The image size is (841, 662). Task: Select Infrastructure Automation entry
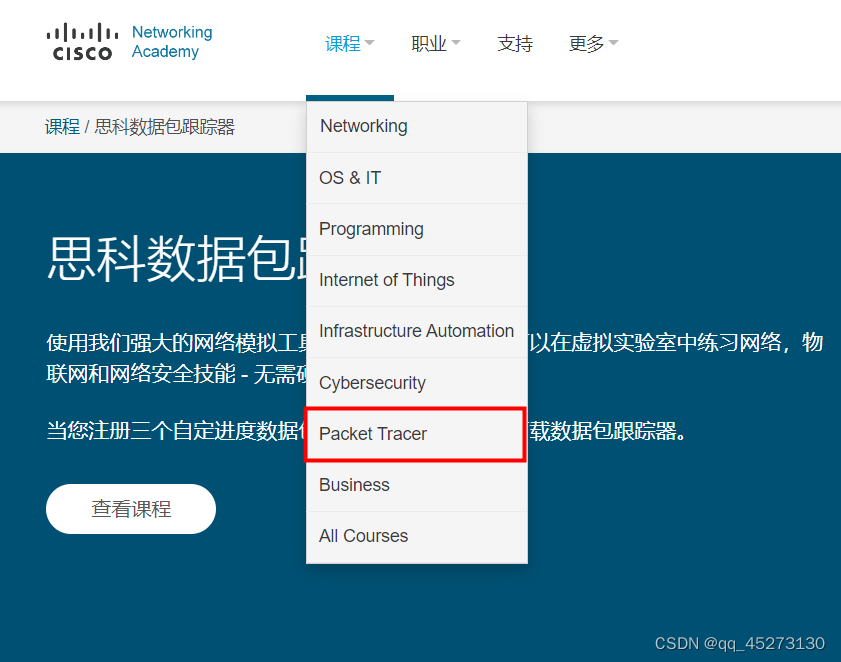[x=417, y=332]
